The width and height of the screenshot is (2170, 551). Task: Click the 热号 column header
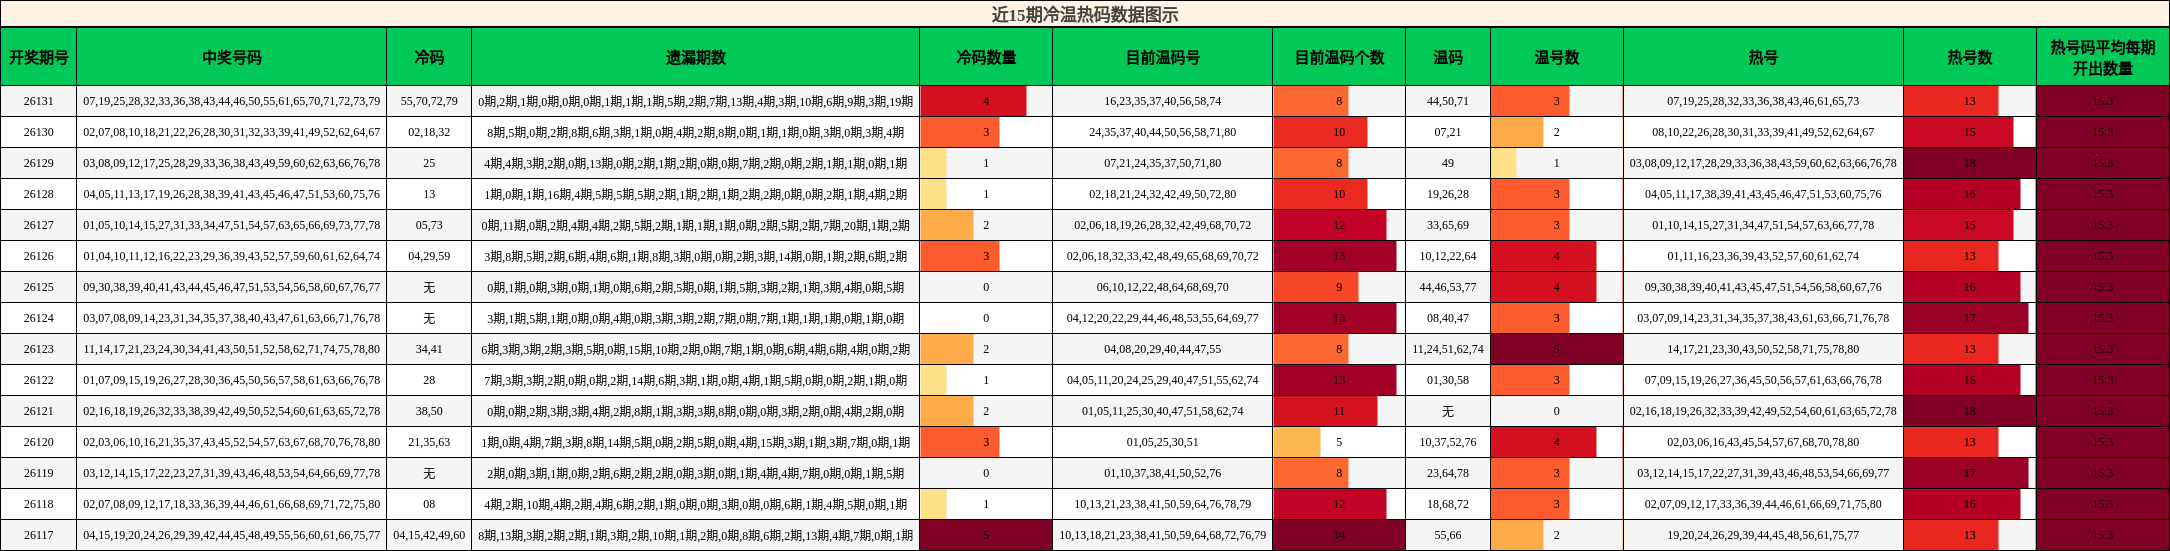pyautogui.click(x=1763, y=57)
